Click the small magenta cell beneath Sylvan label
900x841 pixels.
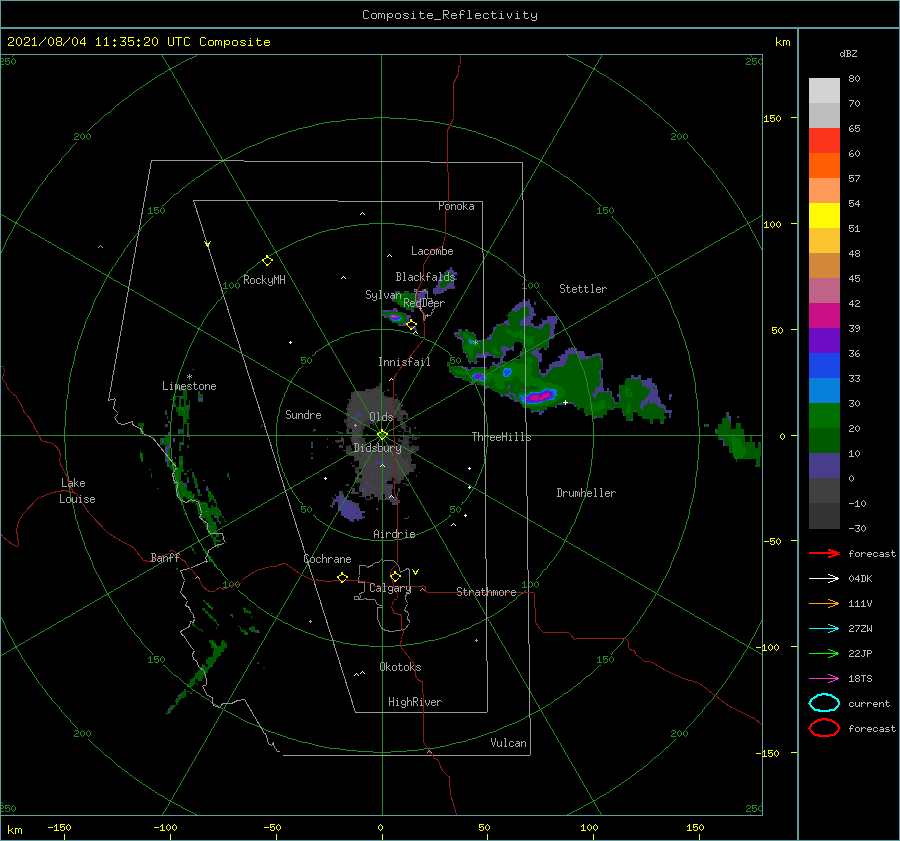(394, 316)
